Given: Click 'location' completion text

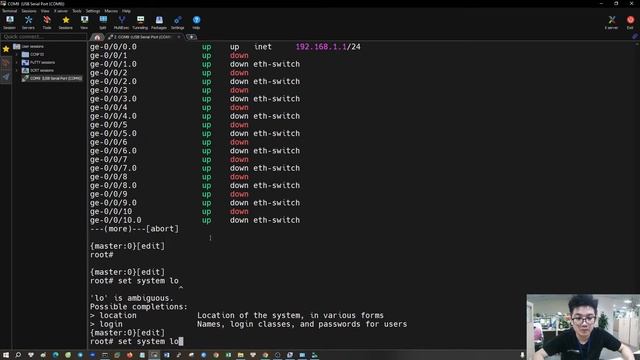Looking at the screenshot, I should click(x=118, y=316).
